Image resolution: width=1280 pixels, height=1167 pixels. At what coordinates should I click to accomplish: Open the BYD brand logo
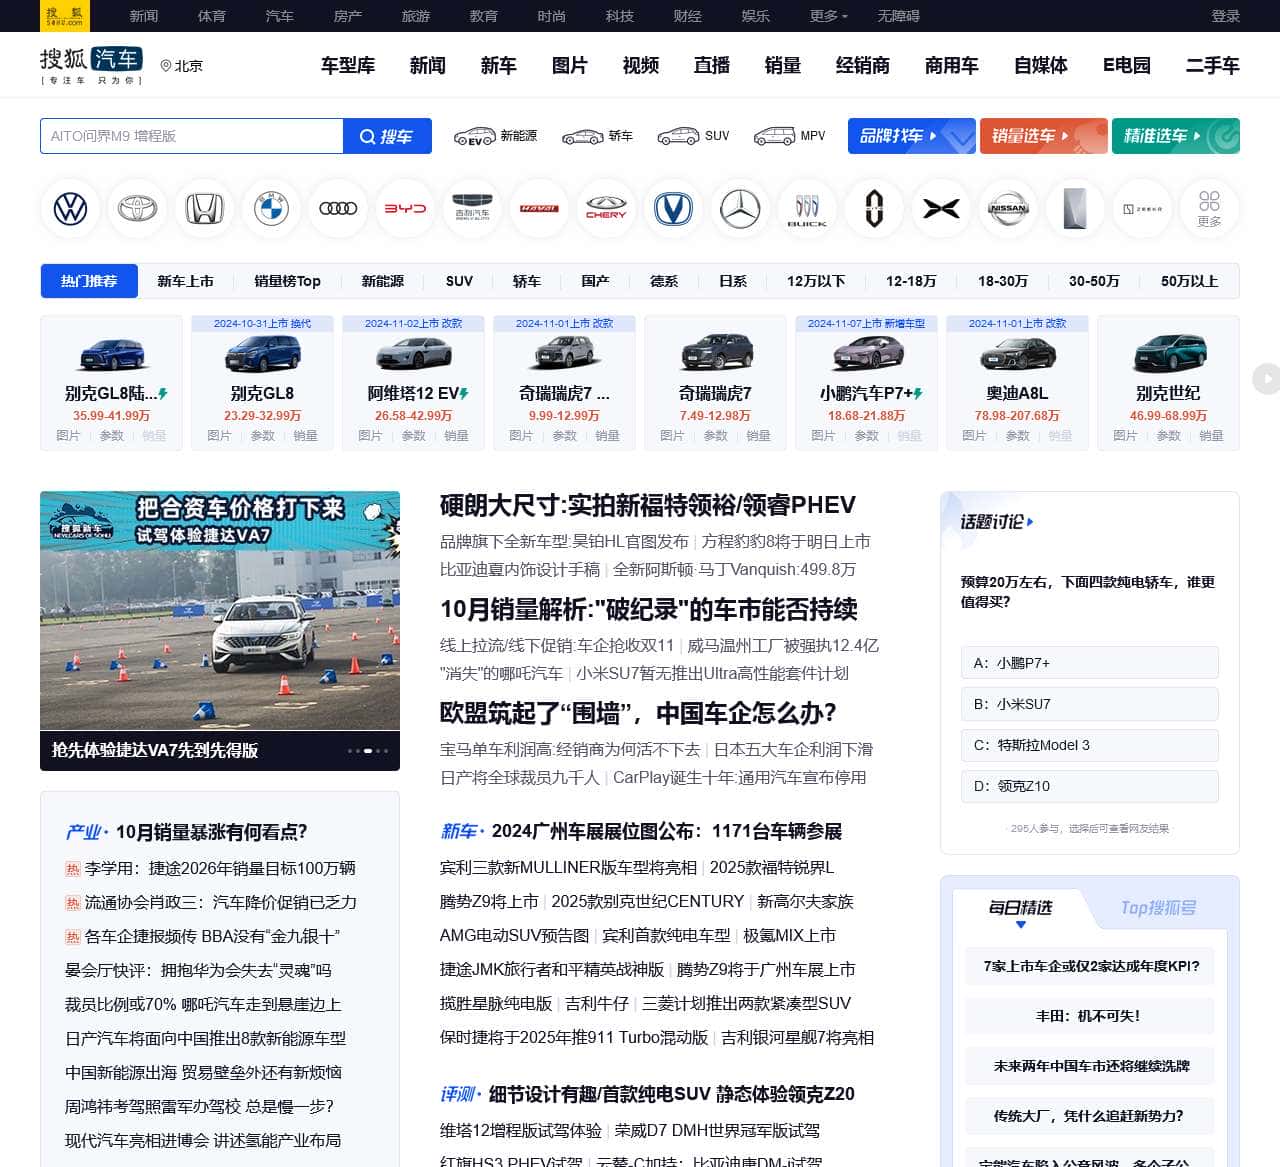(405, 208)
